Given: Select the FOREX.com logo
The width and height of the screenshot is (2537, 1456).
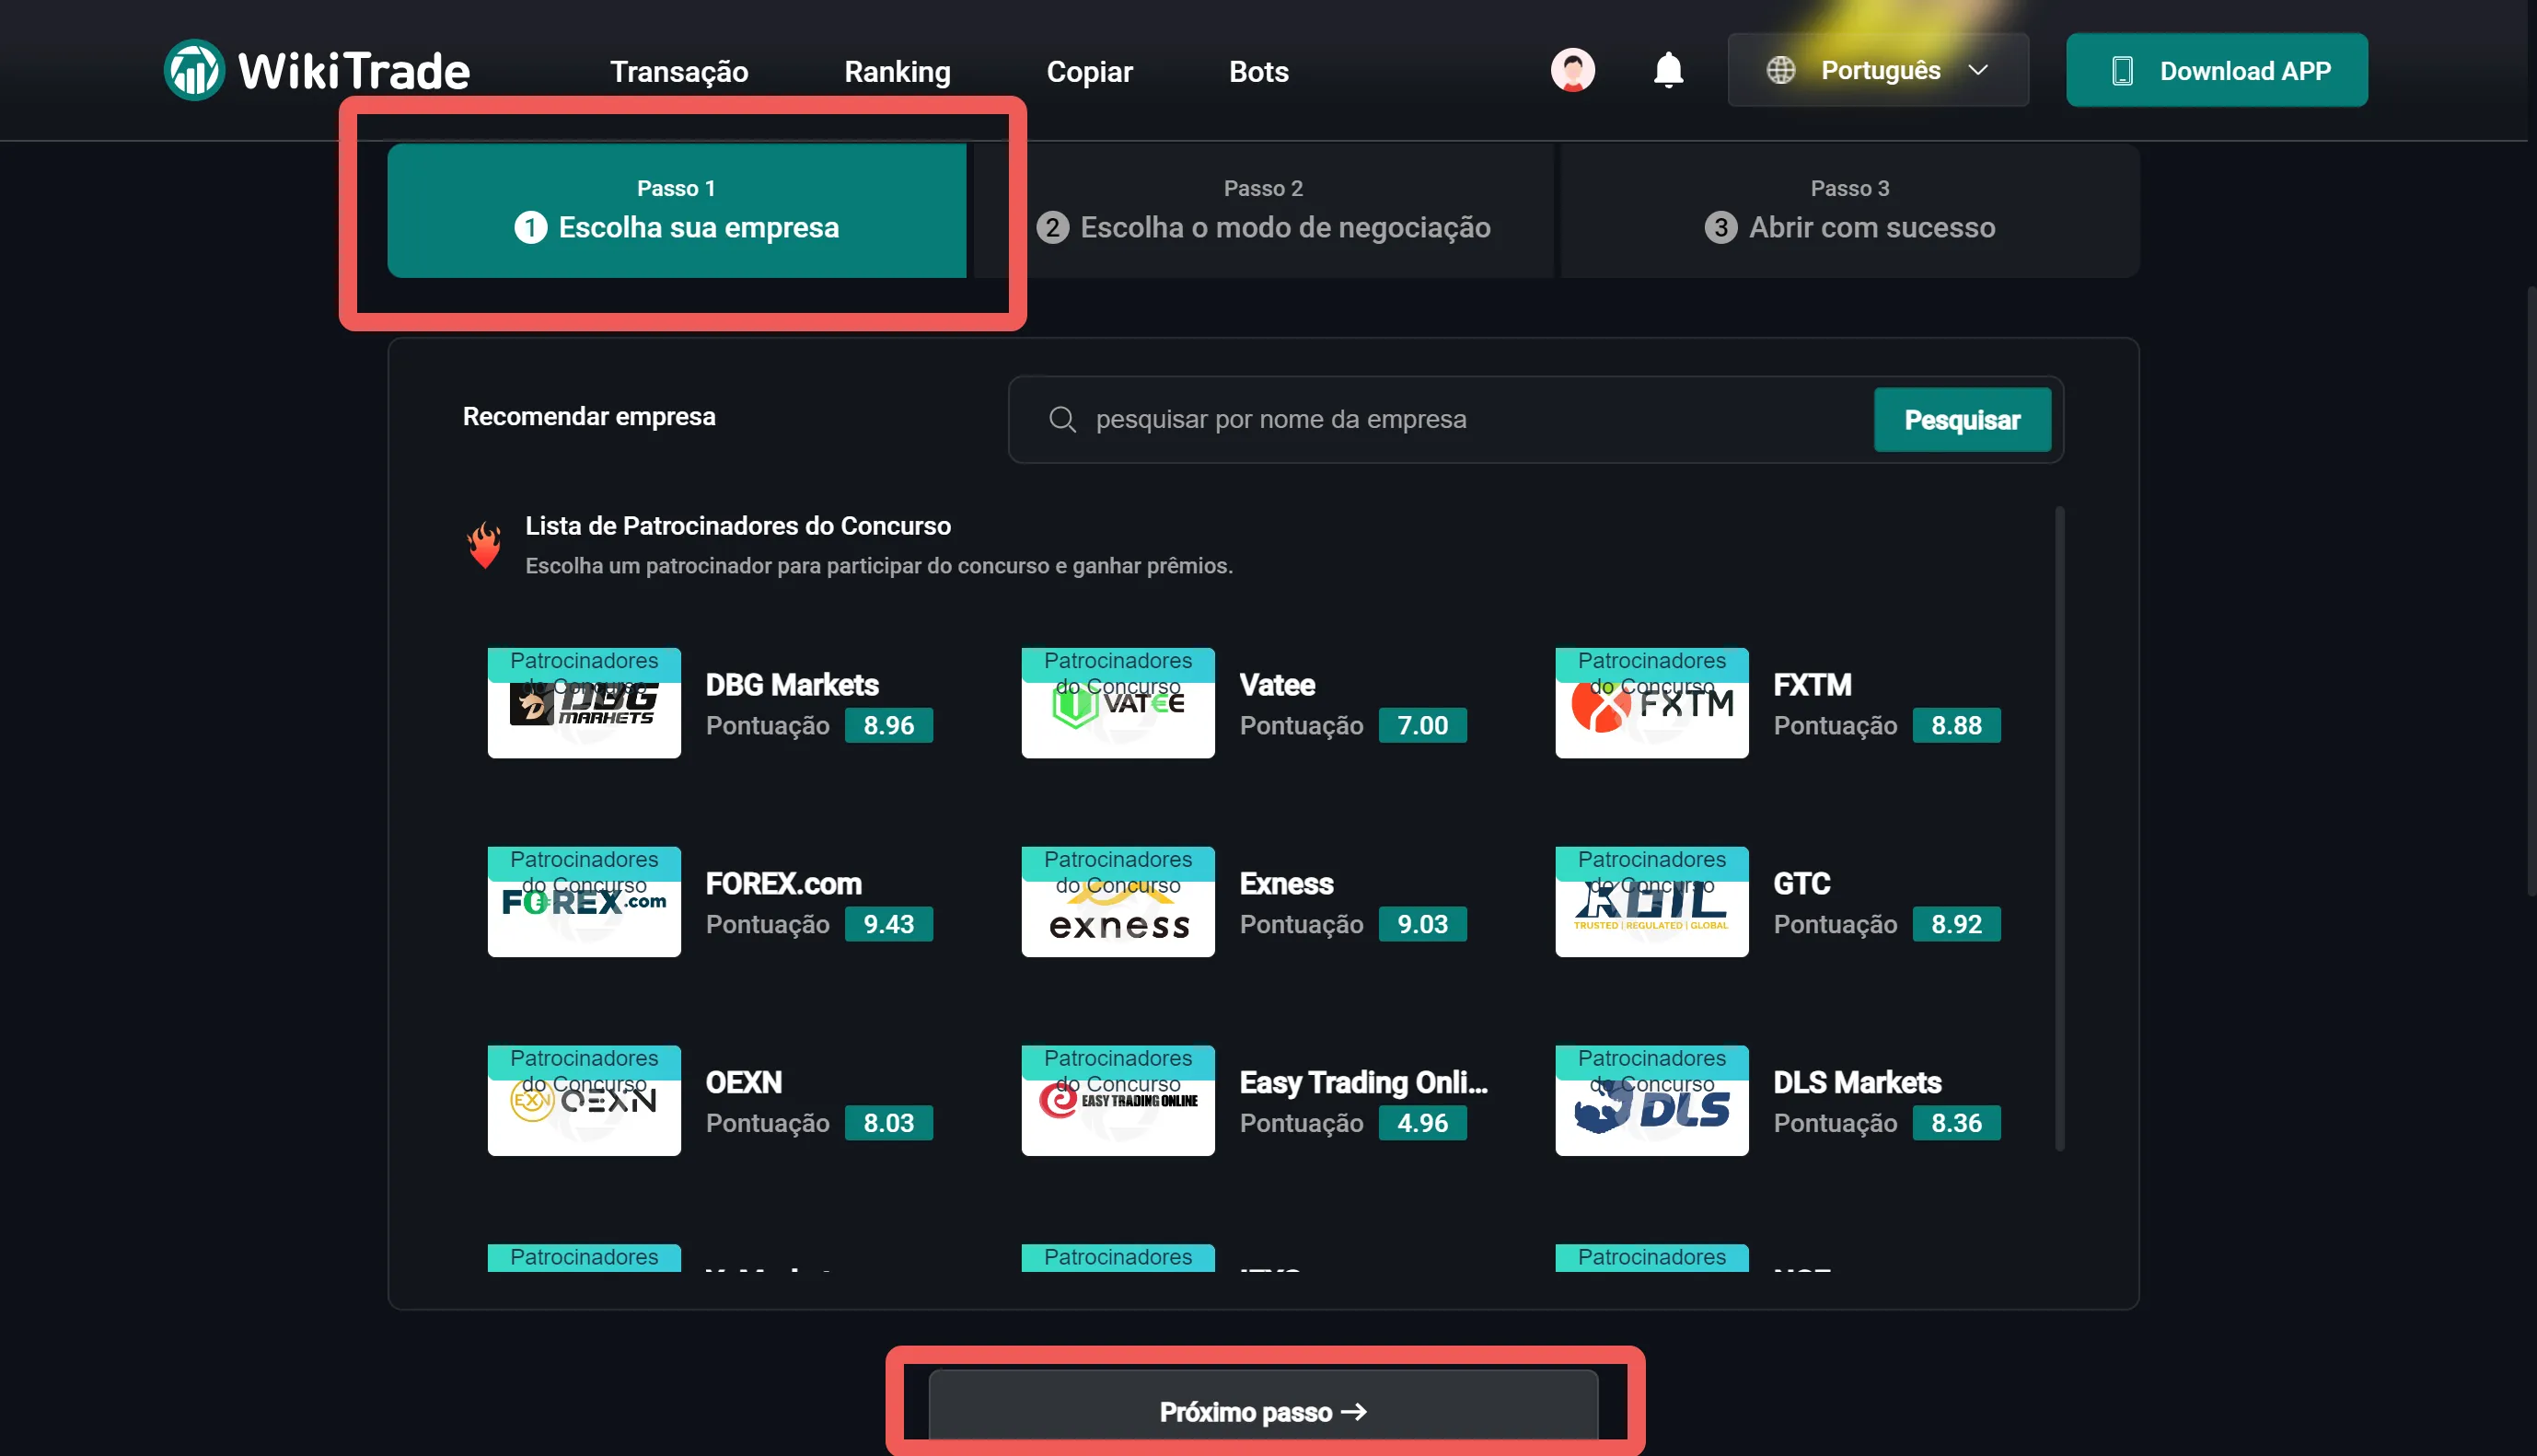Looking at the screenshot, I should 584,902.
